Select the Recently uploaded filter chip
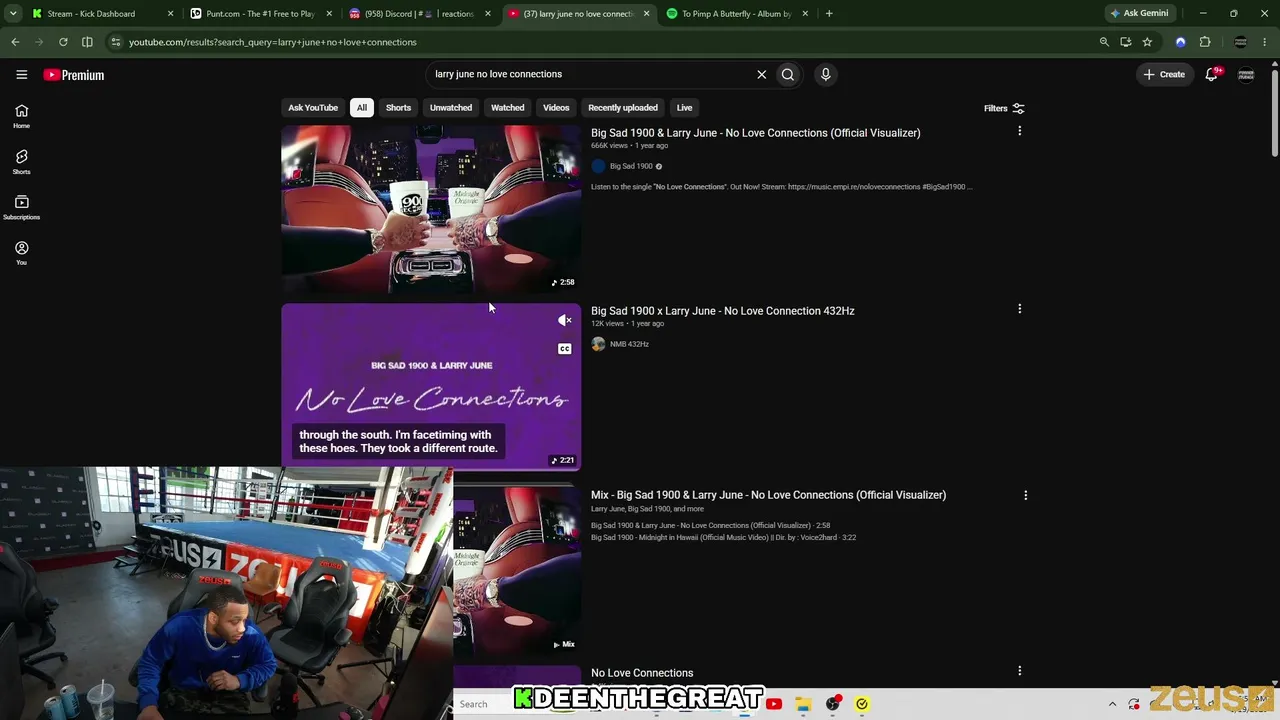This screenshot has height=720, width=1280. click(623, 108)
